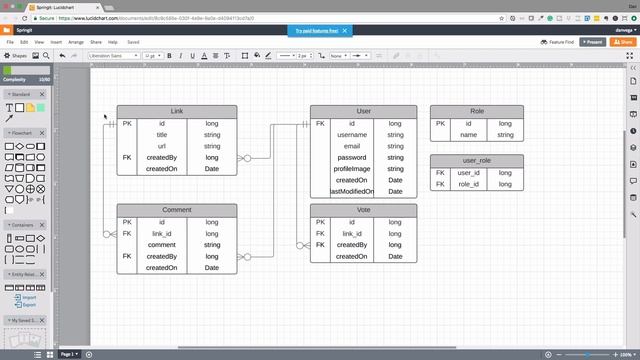This screenshot has width=640, height=360.
Task: Open the View menu
Action: [x=39, y=42]
